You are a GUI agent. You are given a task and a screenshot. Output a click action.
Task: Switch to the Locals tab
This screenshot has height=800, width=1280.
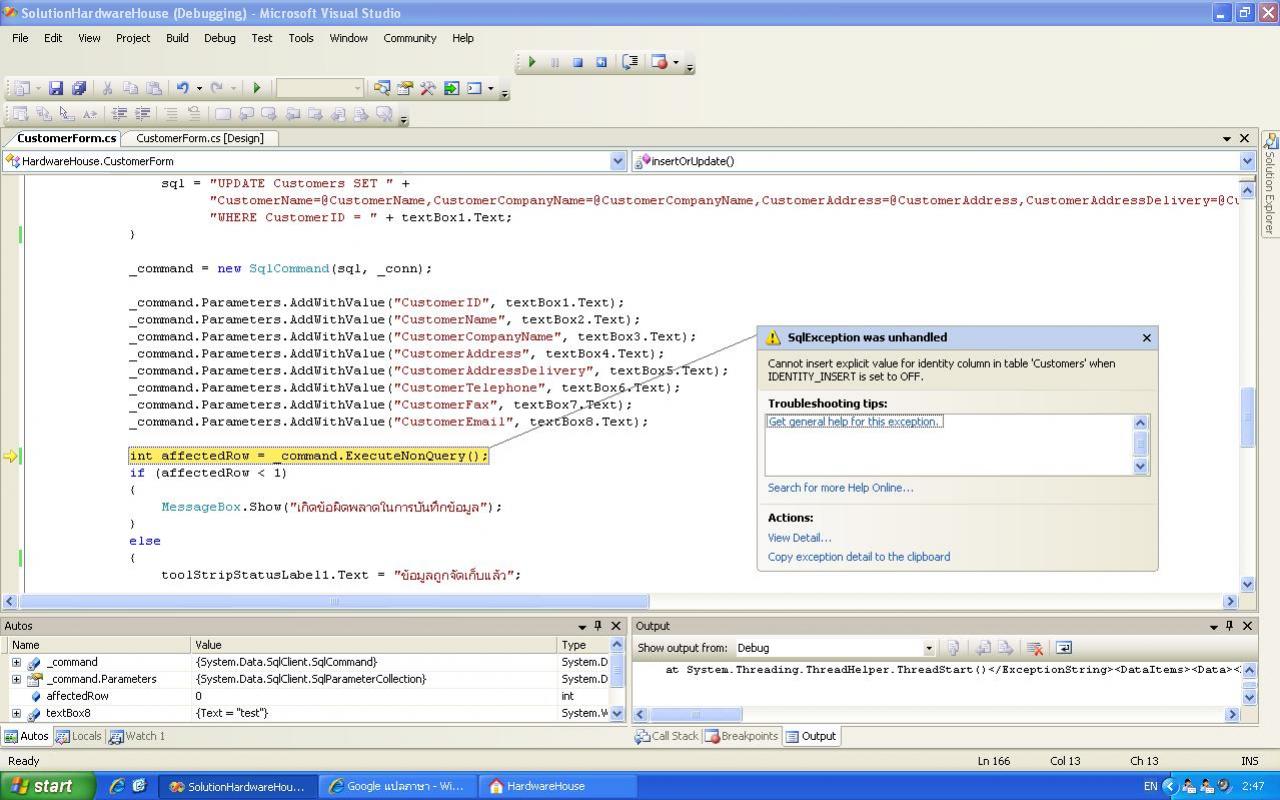(x=79, y=736)
